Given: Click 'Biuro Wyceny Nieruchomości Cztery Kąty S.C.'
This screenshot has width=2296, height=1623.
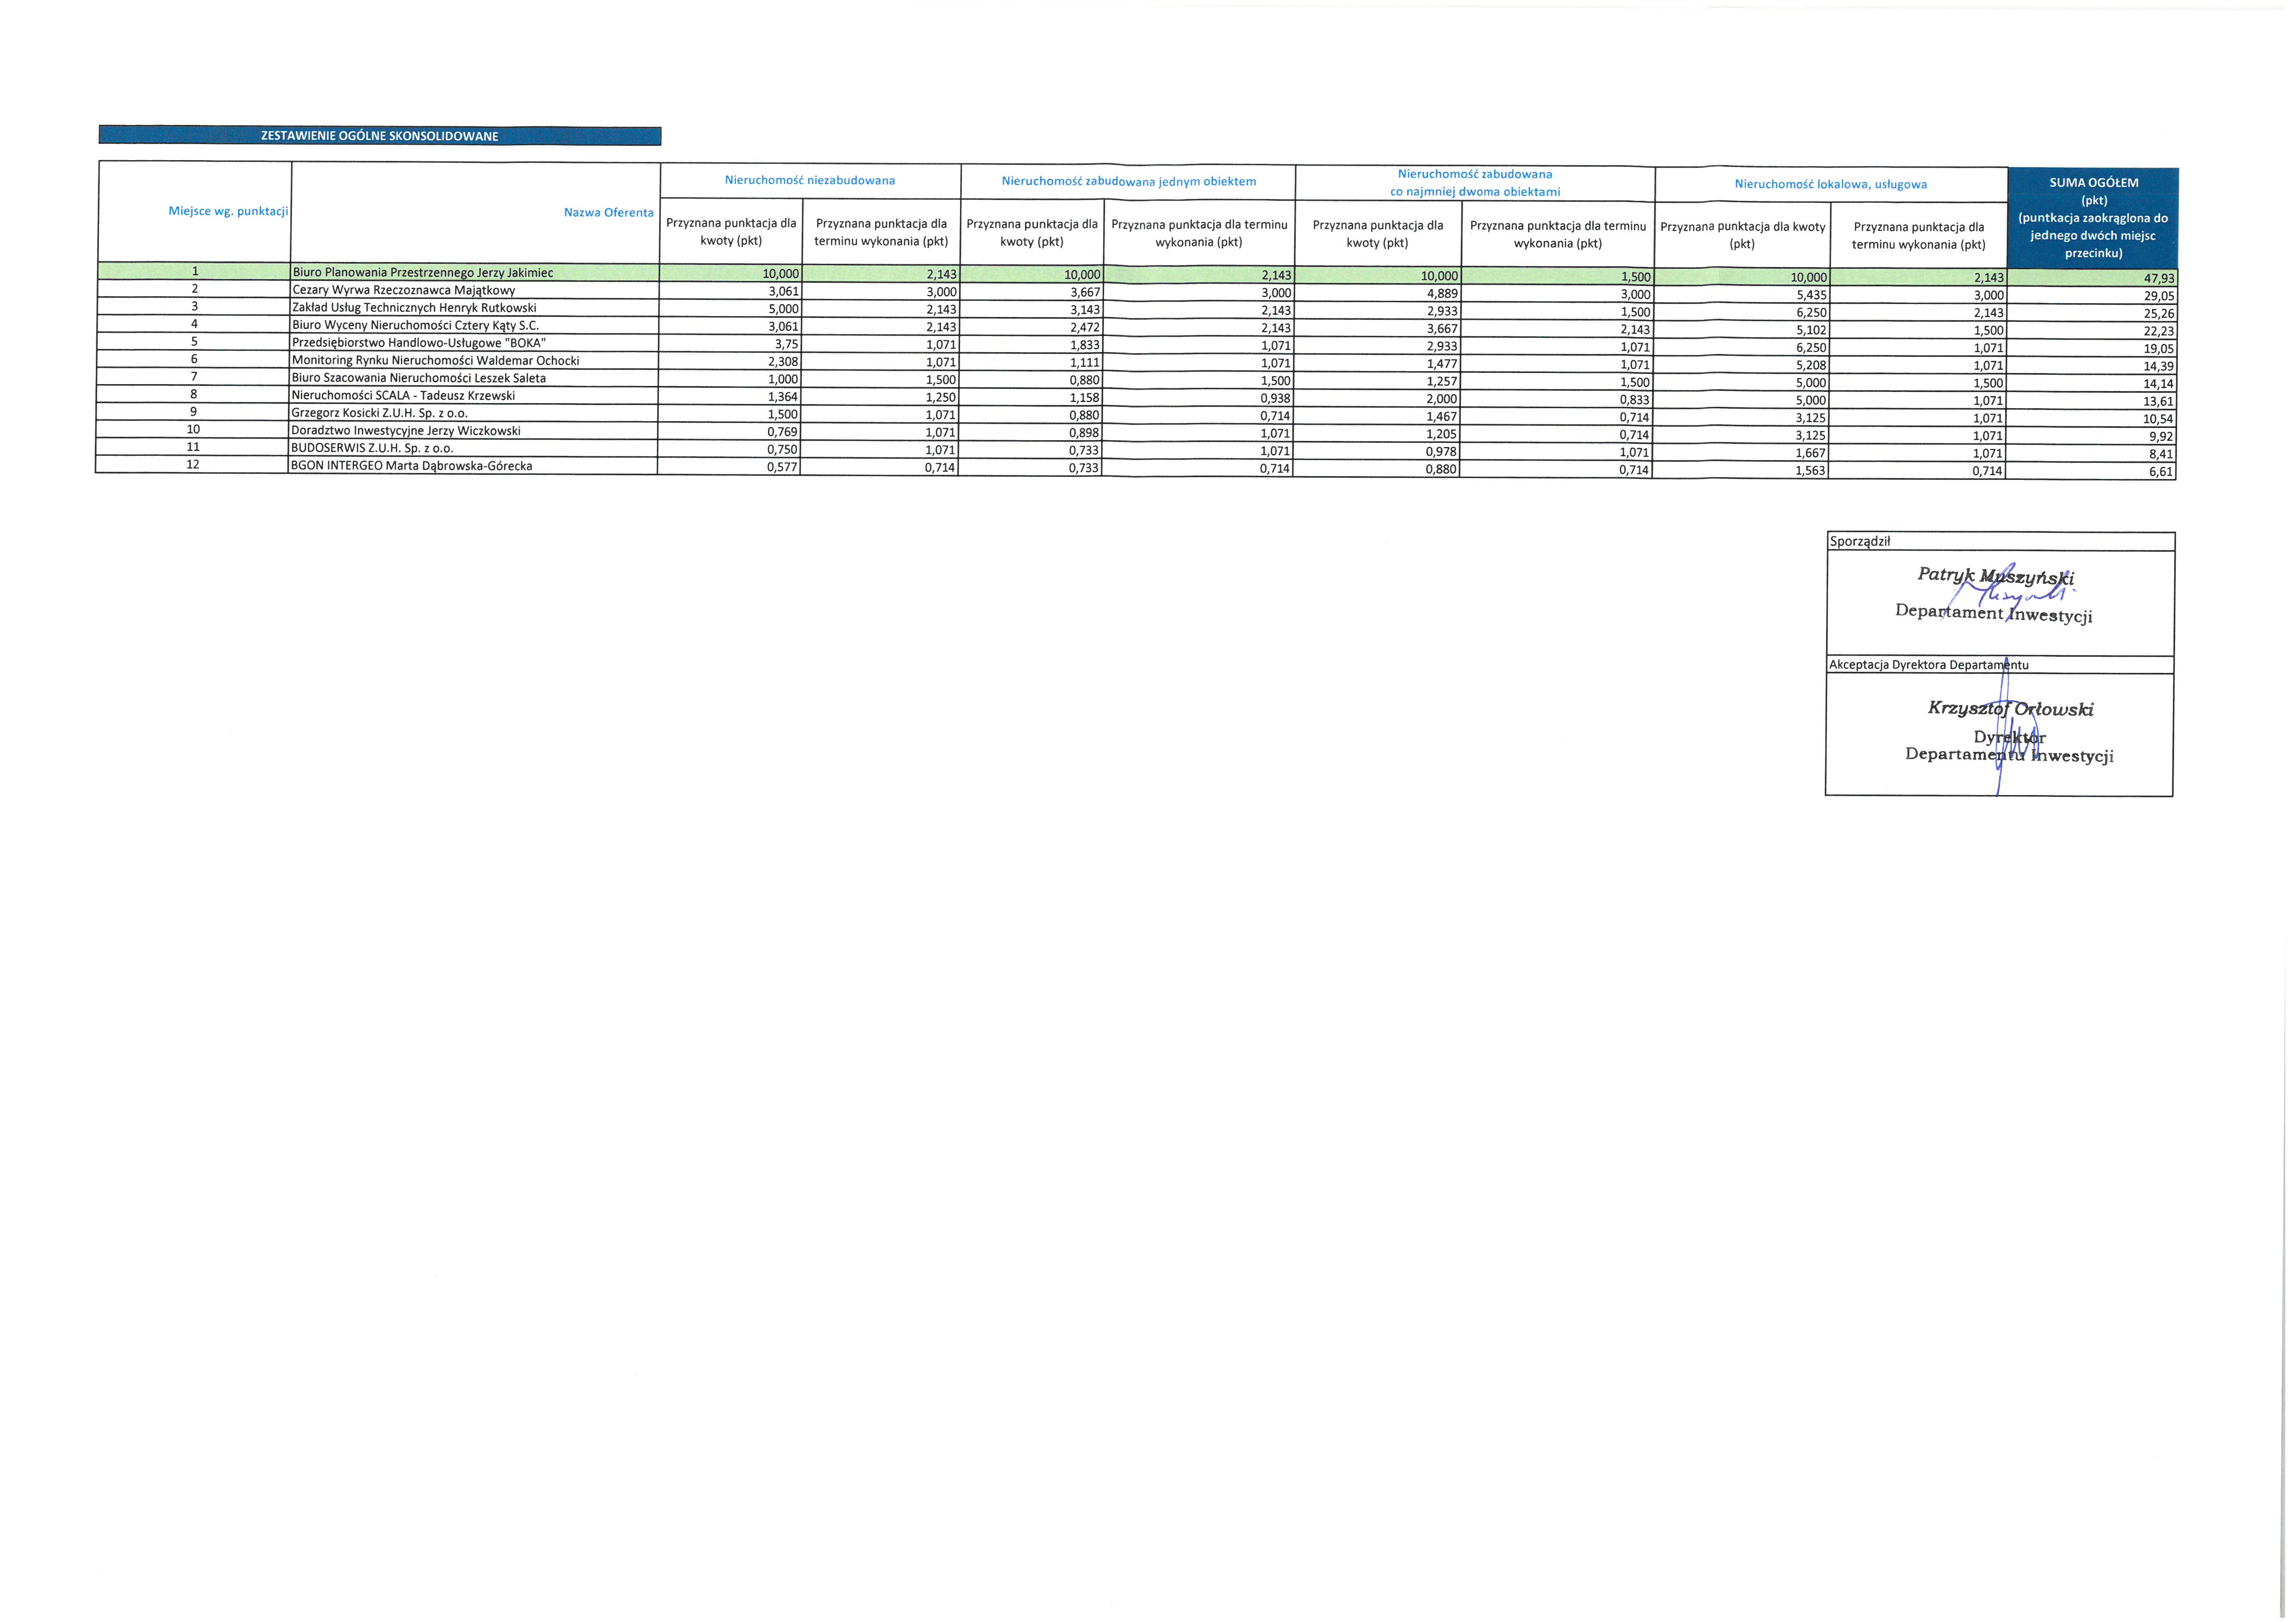Looking at the screenshot, I should (415, 325).
